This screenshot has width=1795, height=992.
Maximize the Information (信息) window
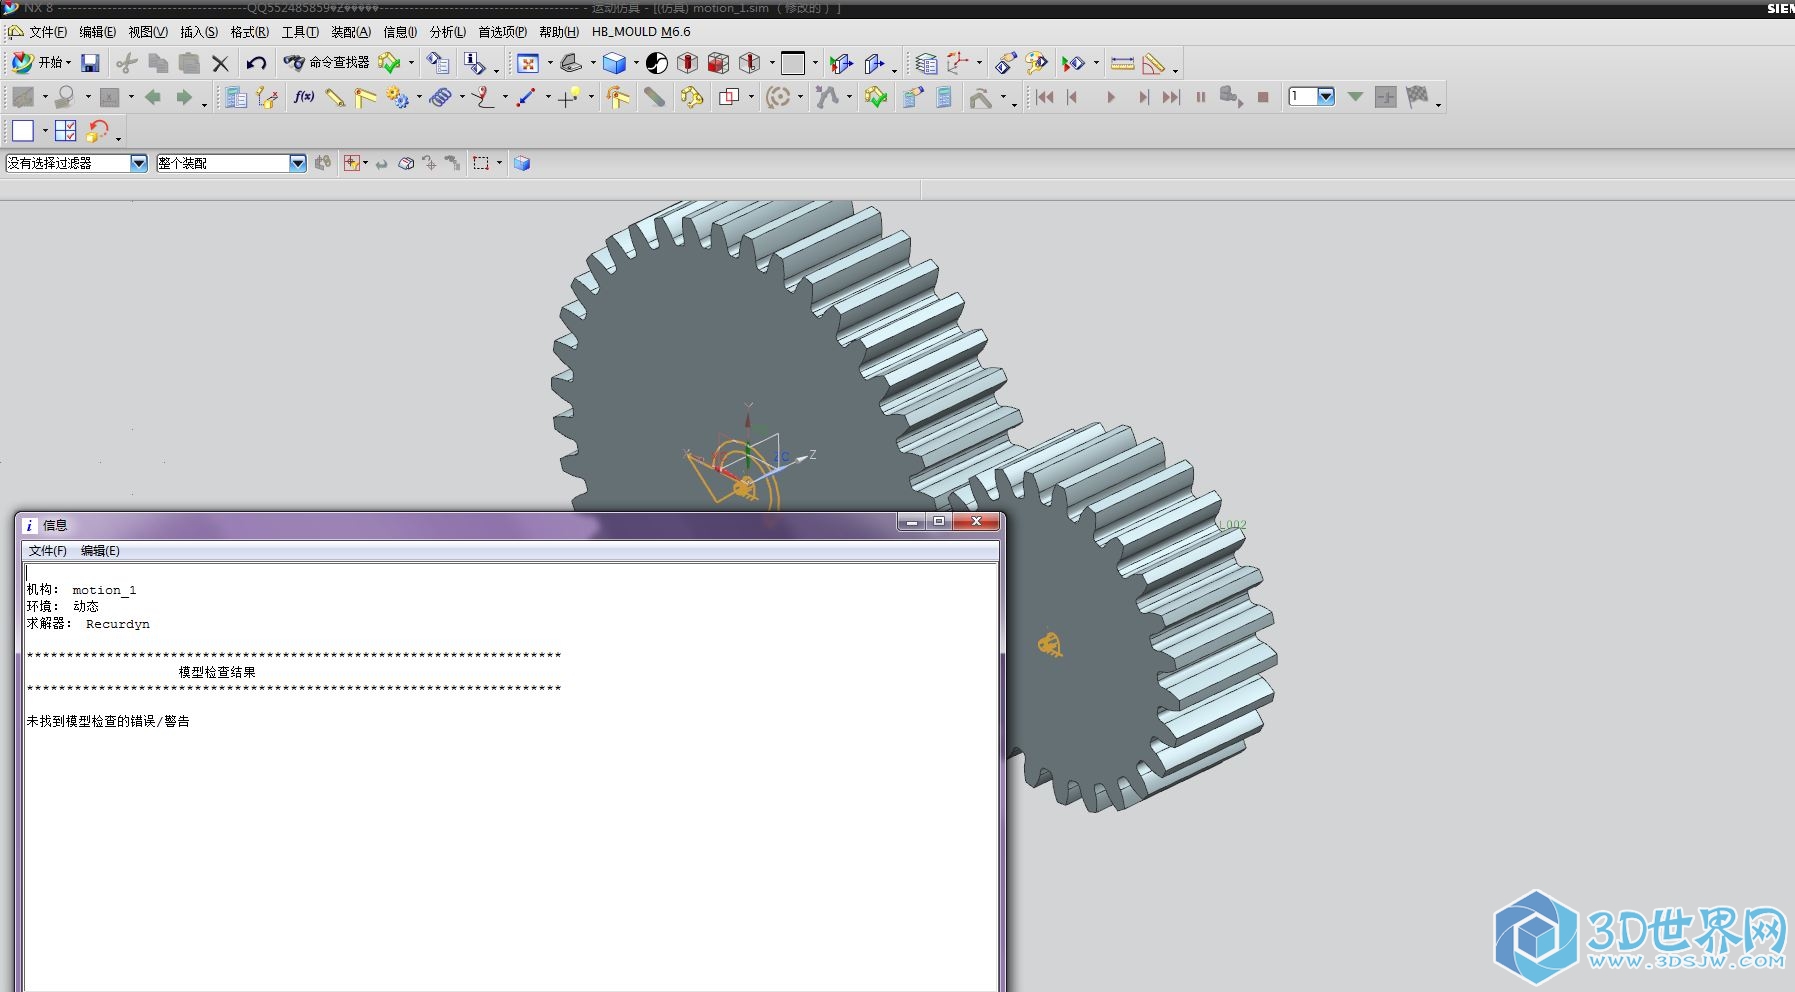[x=939, y=522]
